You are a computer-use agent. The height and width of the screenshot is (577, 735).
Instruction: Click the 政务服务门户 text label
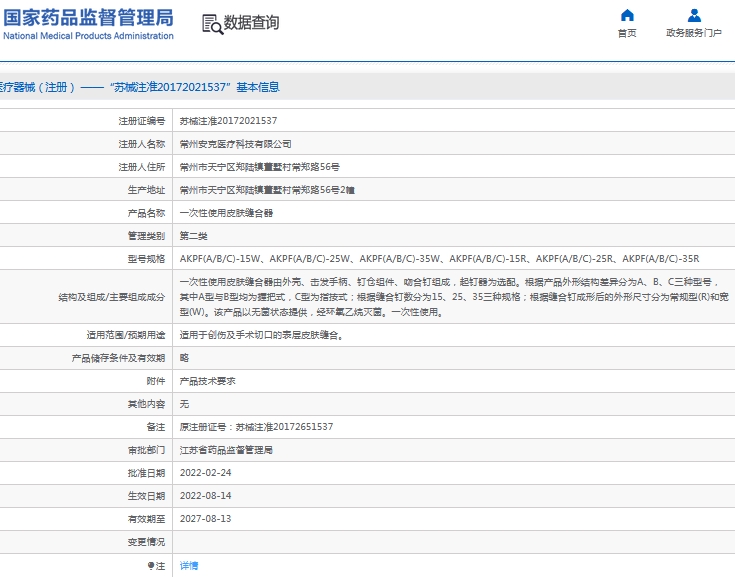click(x=694, y=33)
